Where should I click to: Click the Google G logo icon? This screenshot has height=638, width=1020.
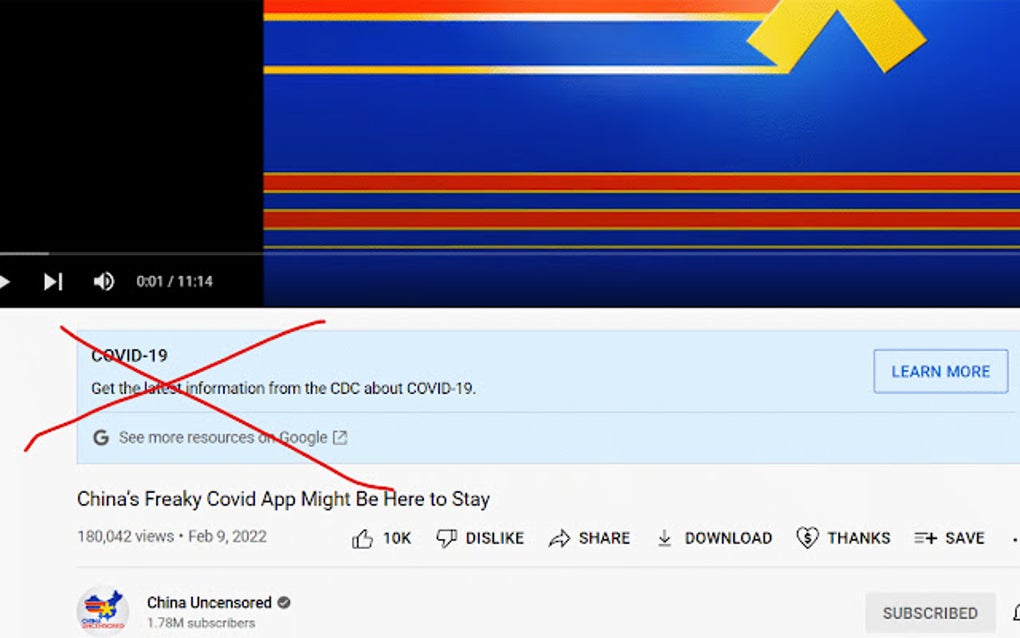coord(101,438)
